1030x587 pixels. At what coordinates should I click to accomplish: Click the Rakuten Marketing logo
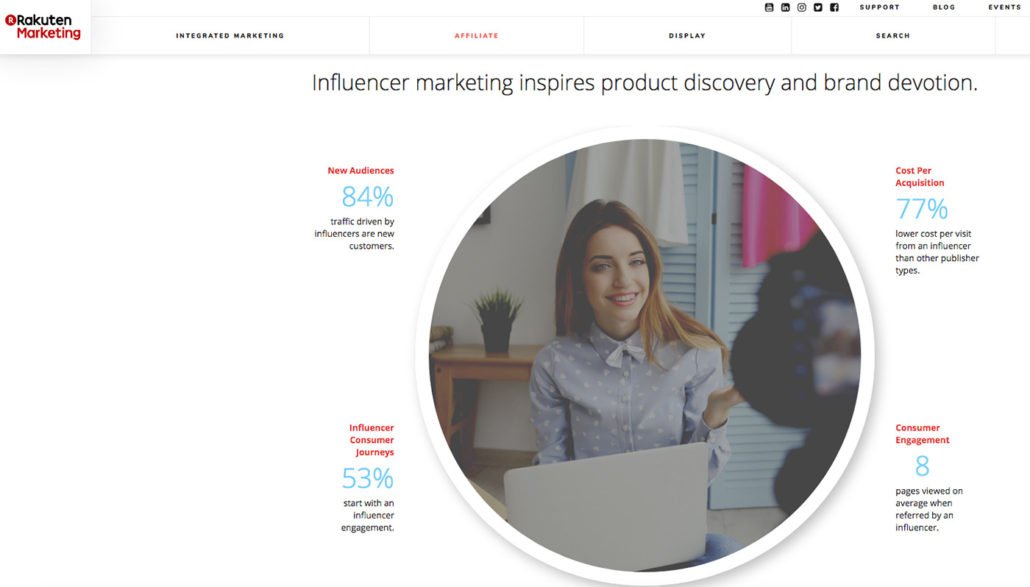tap(43, 27)
